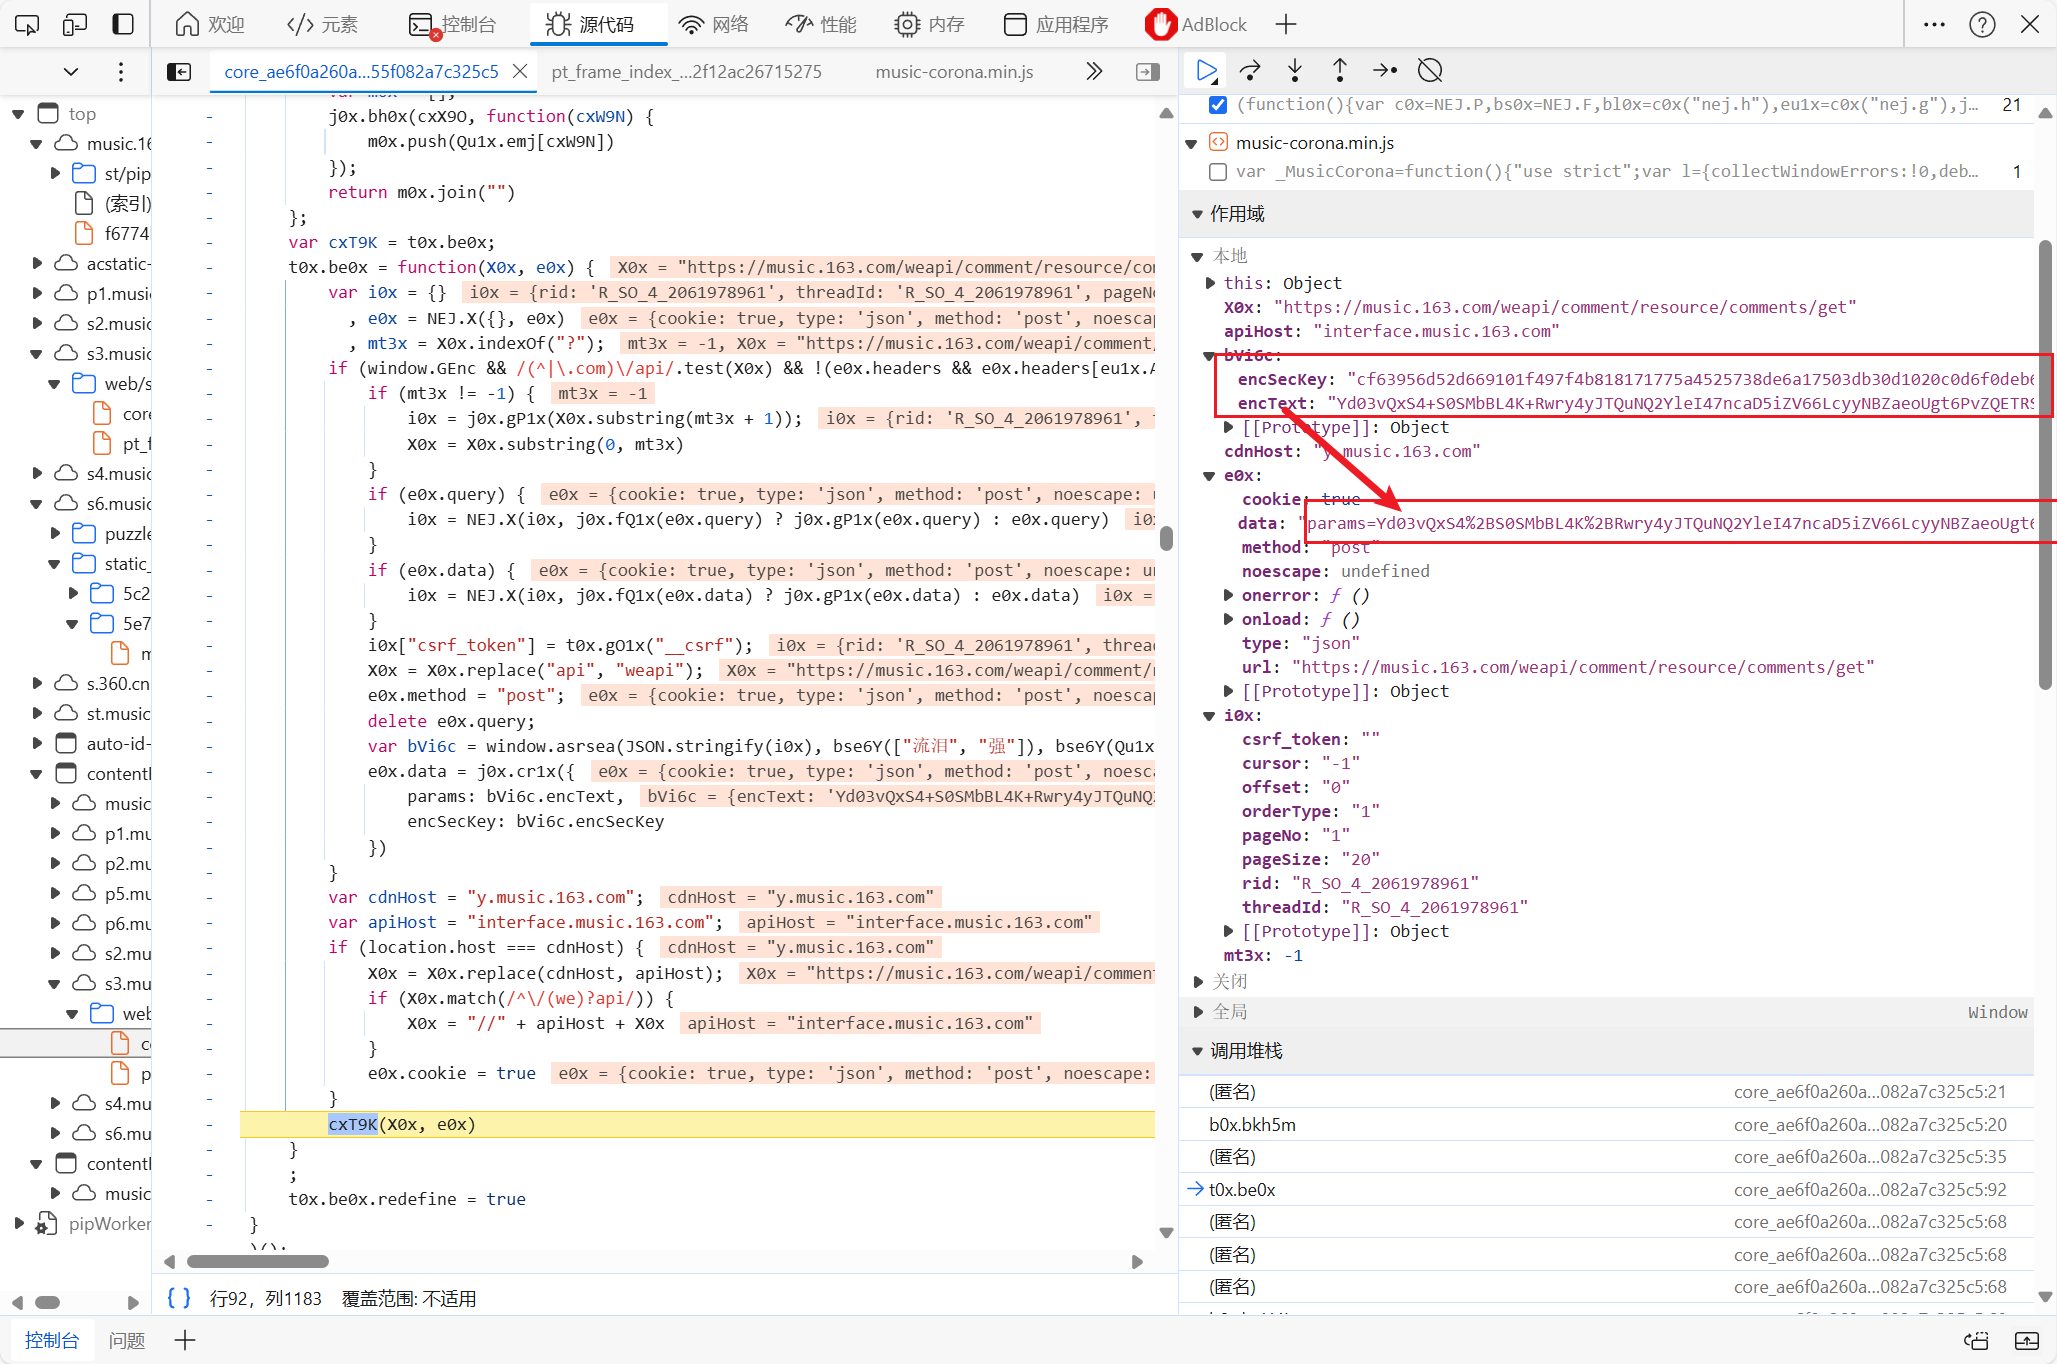Viewport: 2057px width, 1364px height.
Task: Open the Performance (性能) tab
Action: [821, 24]
